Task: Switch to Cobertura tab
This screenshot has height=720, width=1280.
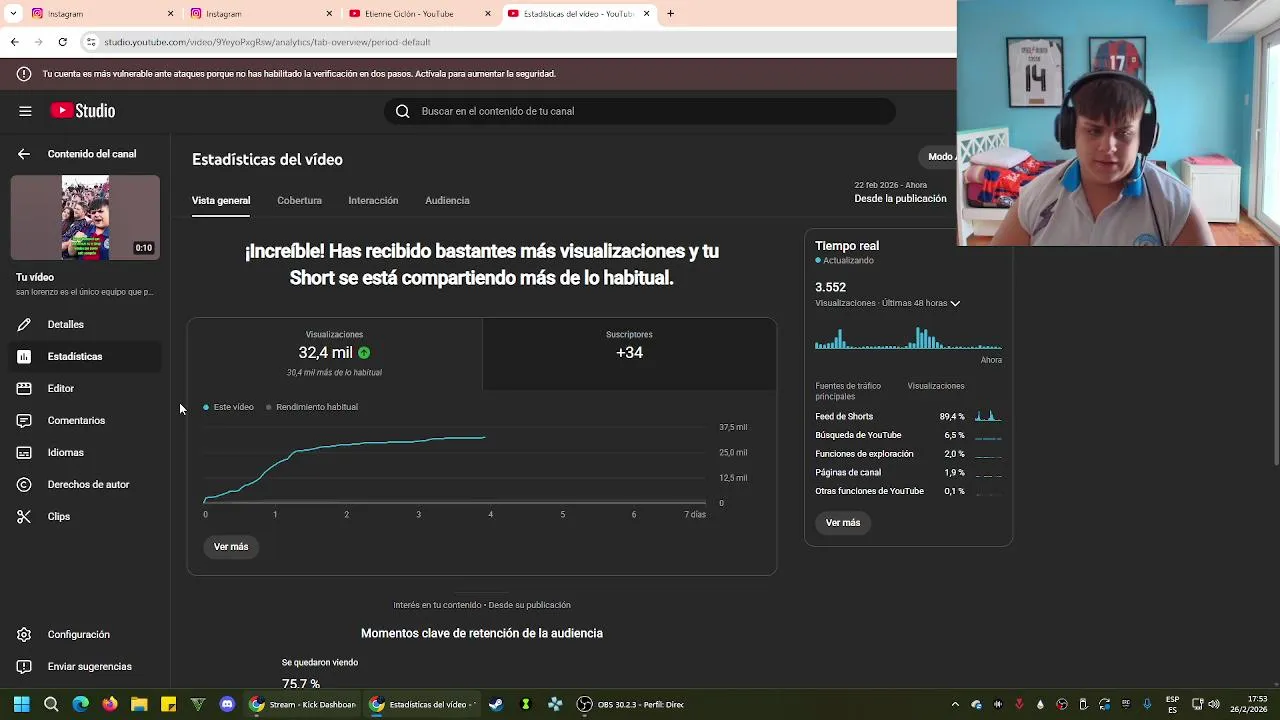Action: tap(299, 200)
